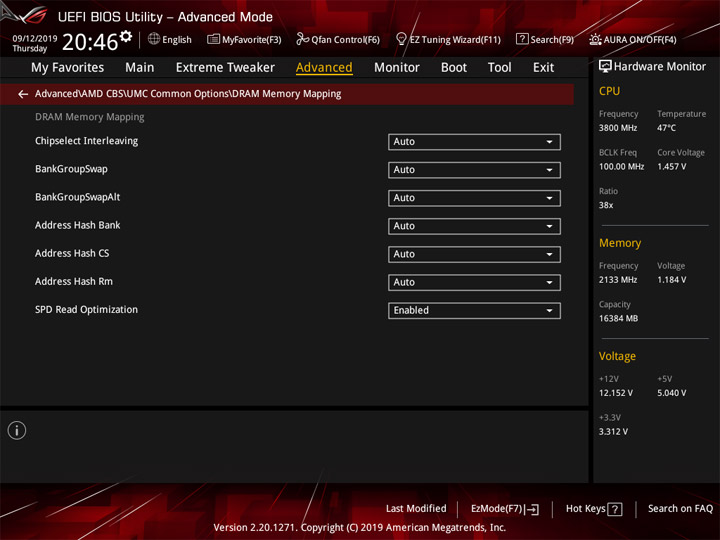Click the CPU frequency value 3800 MHz

(618, 128)
